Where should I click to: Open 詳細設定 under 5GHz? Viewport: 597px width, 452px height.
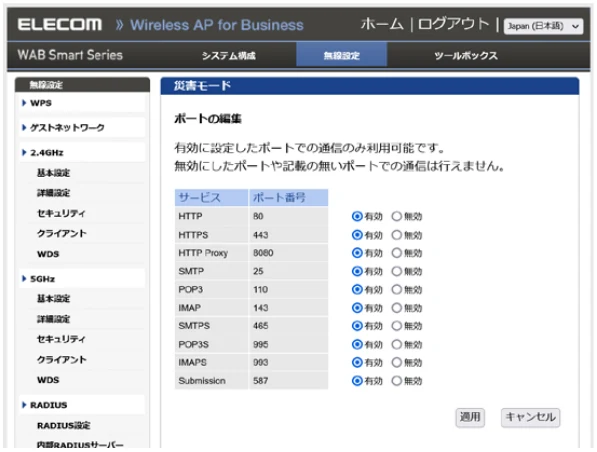click(53, 319)
